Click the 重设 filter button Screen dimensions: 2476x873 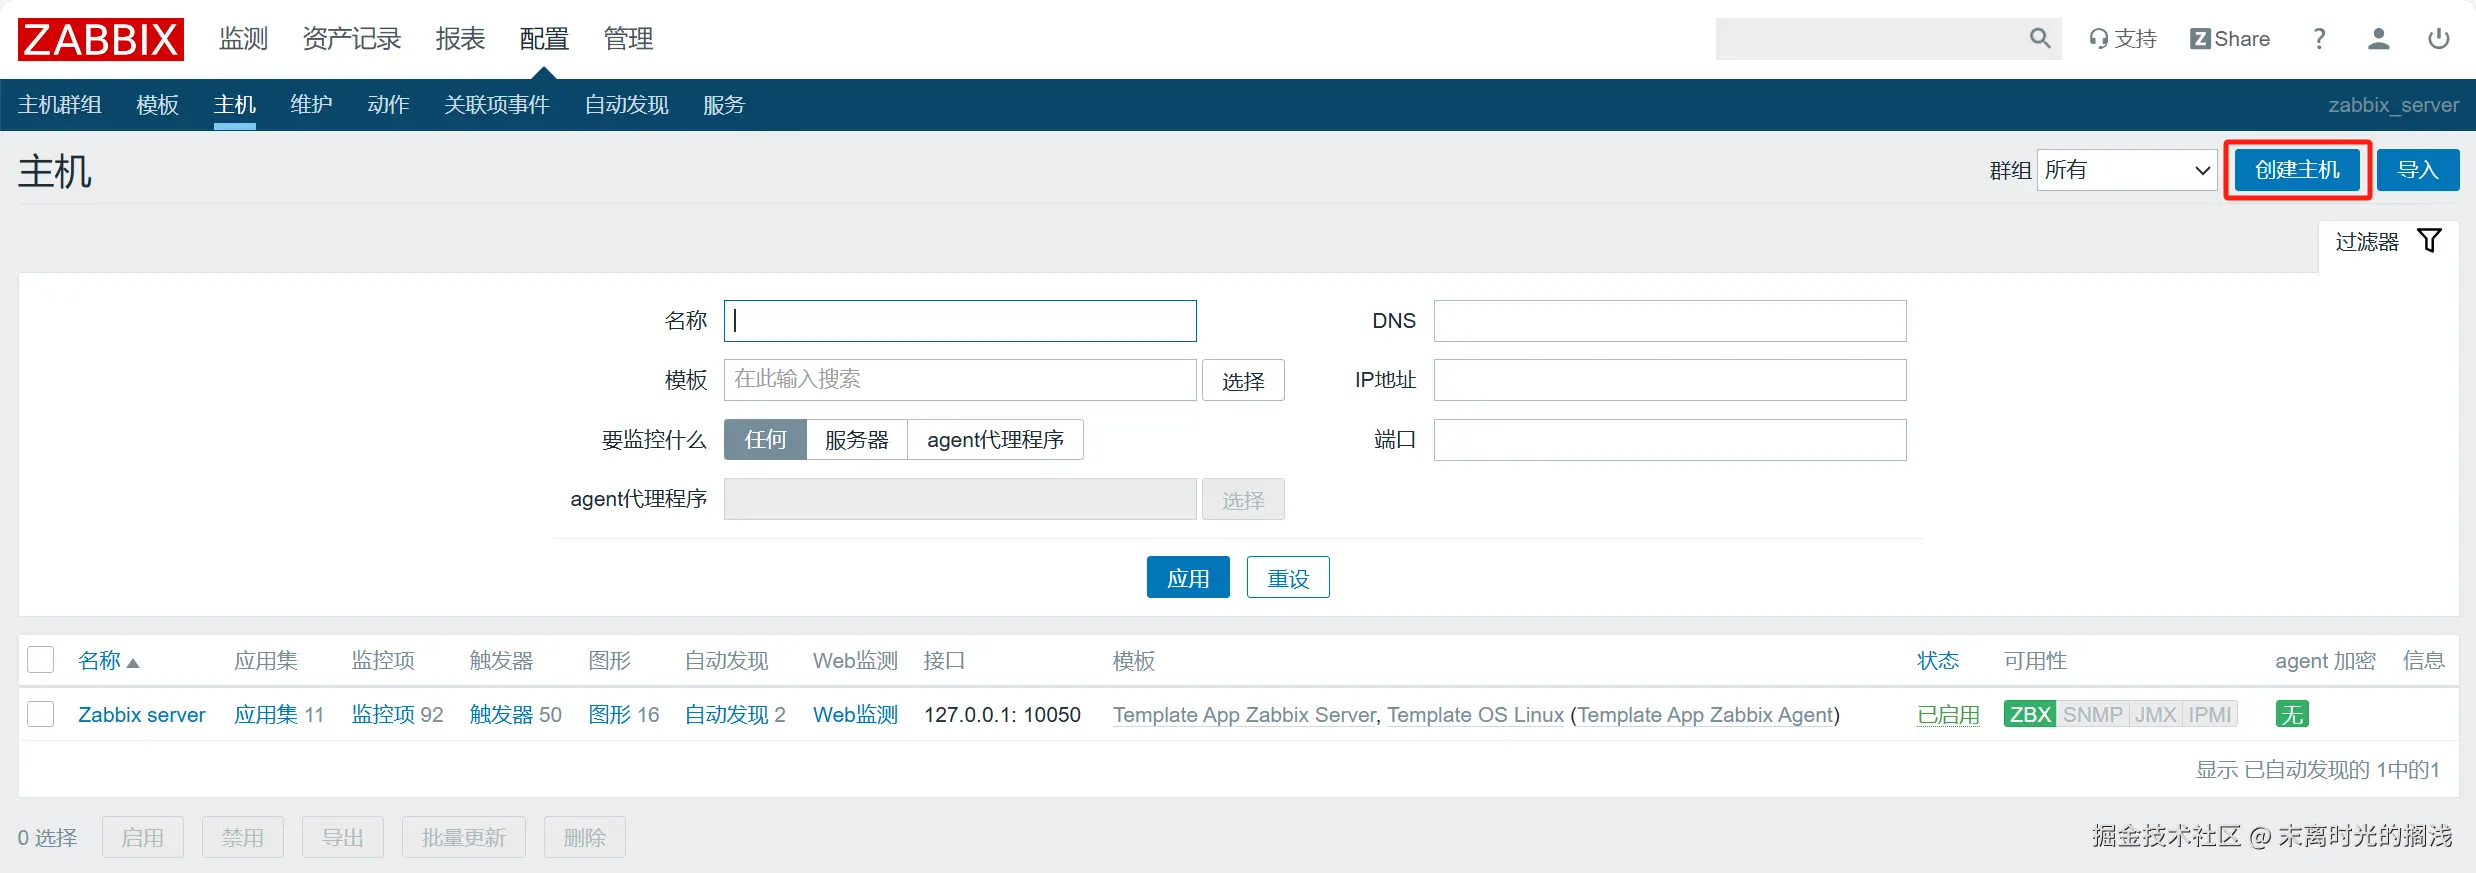click(1288, 578)
